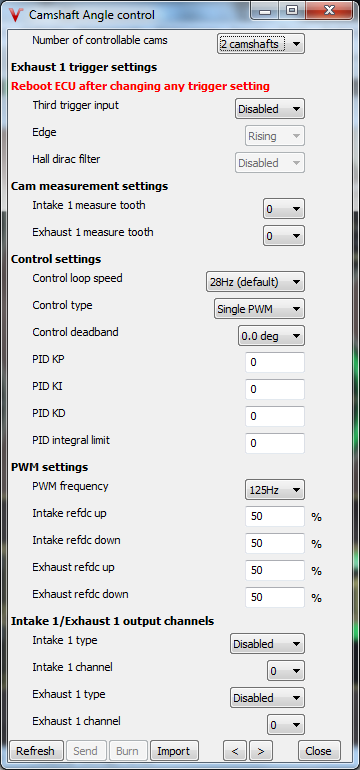Go to next page with > button
The height and width of the screenshot is (770, 360).
tap(261, 751)
